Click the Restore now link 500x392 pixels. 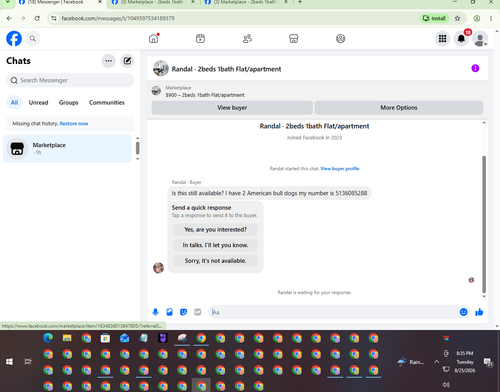tap(74, 124)
